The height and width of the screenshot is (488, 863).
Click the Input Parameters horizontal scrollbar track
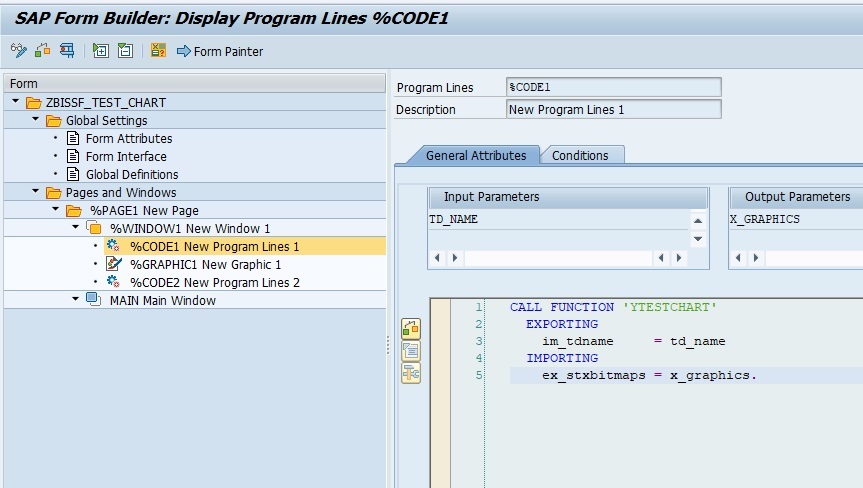click(558, 257)
